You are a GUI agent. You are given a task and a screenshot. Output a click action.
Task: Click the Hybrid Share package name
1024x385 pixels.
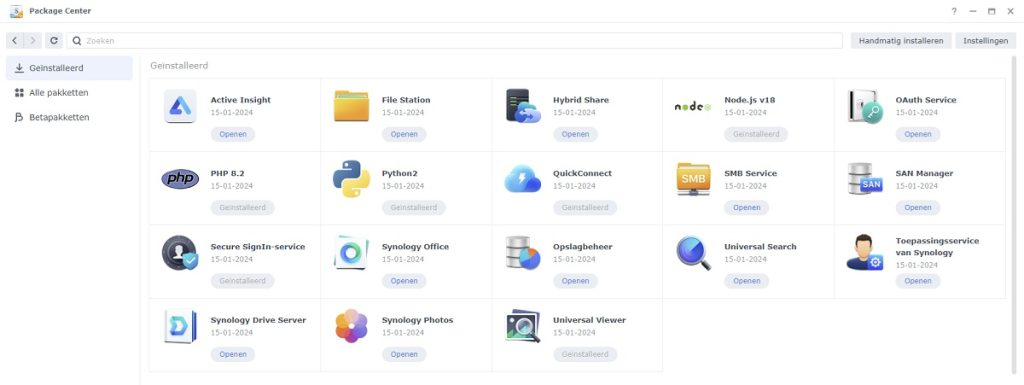581,100
